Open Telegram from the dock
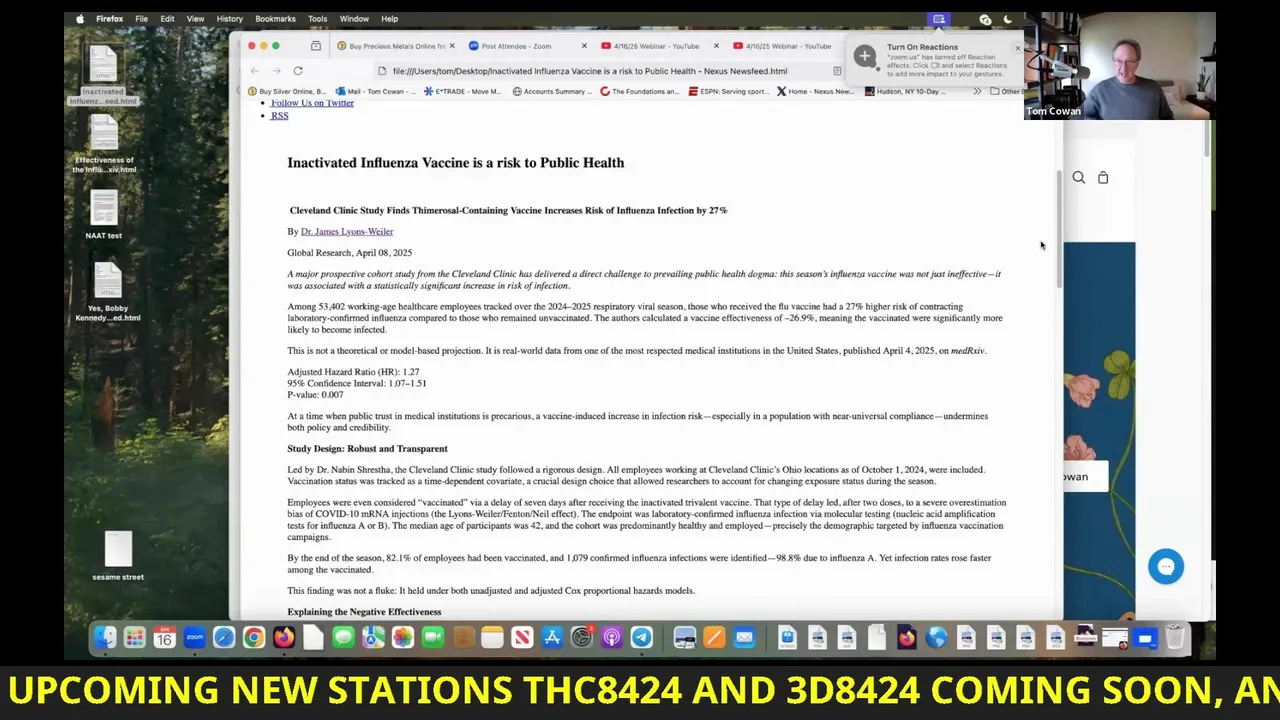The width and height of the screenshot is (1280, 720). [642, 638]
